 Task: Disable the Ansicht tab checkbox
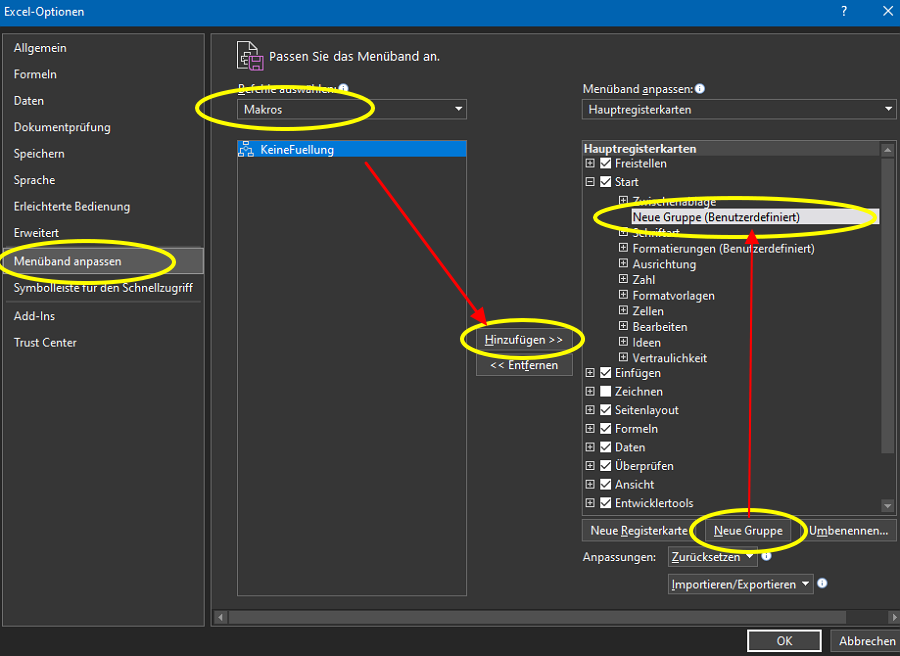(606, 484)
